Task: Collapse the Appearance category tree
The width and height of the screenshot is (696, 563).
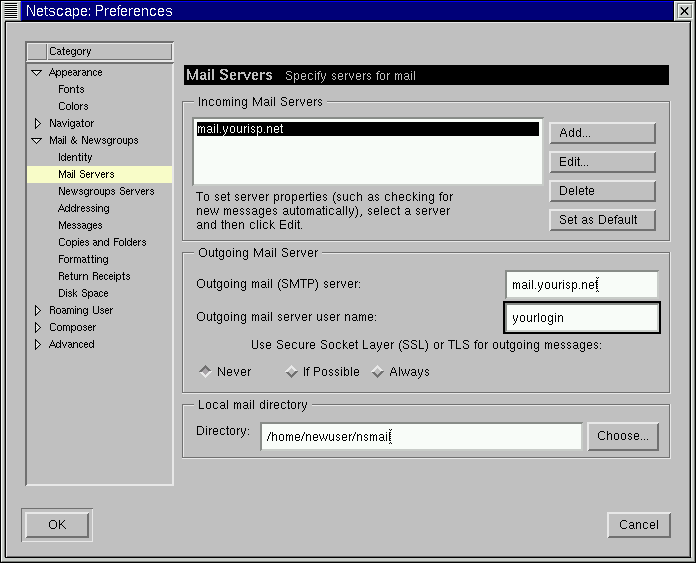Action: point(37,73)
